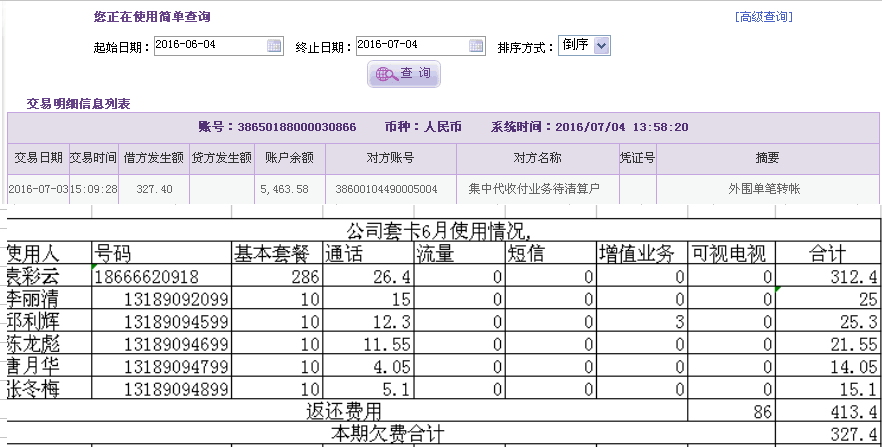The image size is (882, 447).
Task: Click the 摘要 column header
Action: tap(767, 158)
